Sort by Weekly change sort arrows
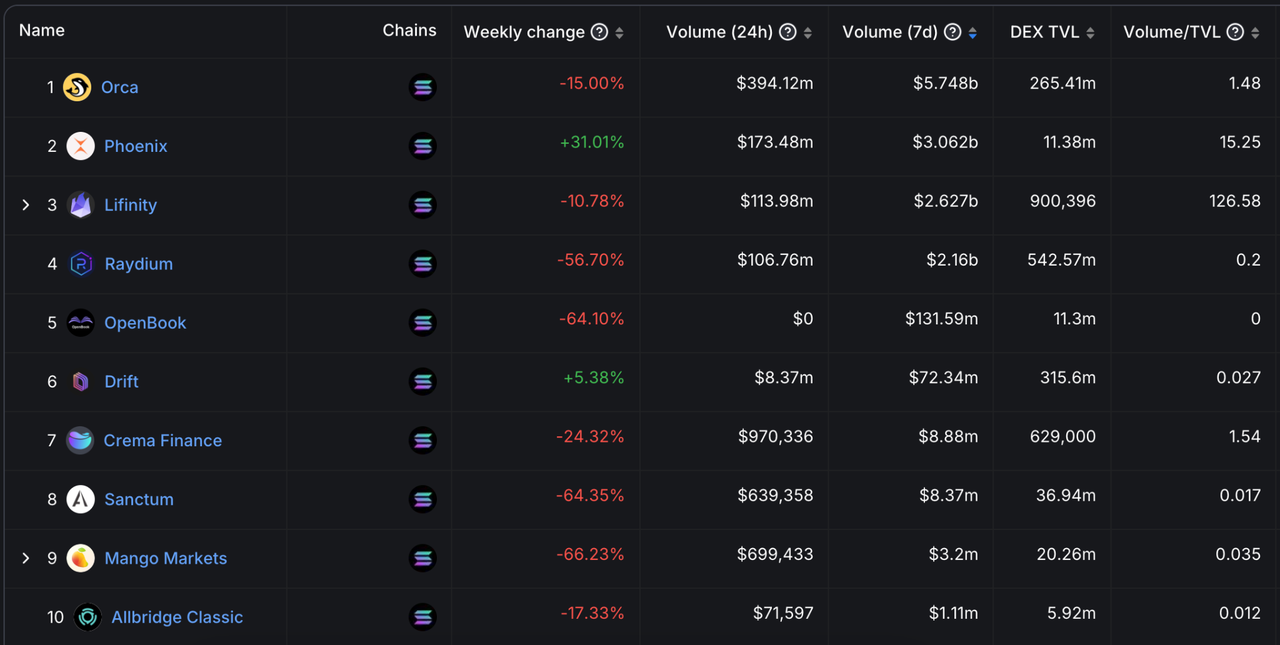The height and width of the screenshot is (645, 1280). pos(619,33)
